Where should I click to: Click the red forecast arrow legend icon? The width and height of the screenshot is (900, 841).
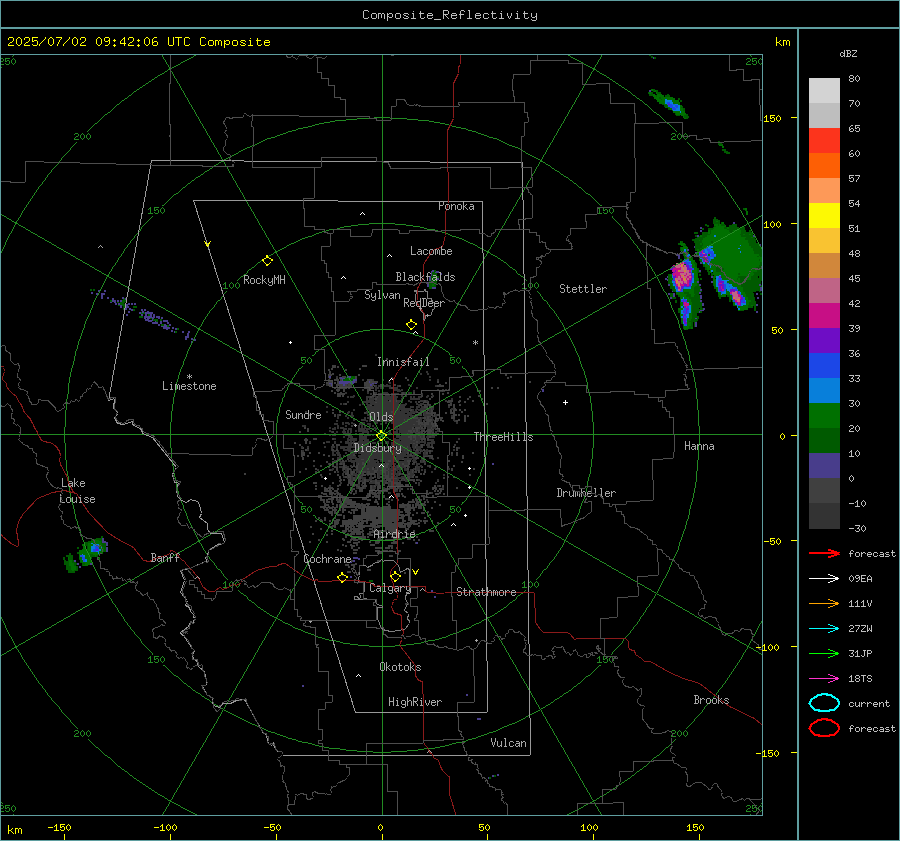(824, 553)
